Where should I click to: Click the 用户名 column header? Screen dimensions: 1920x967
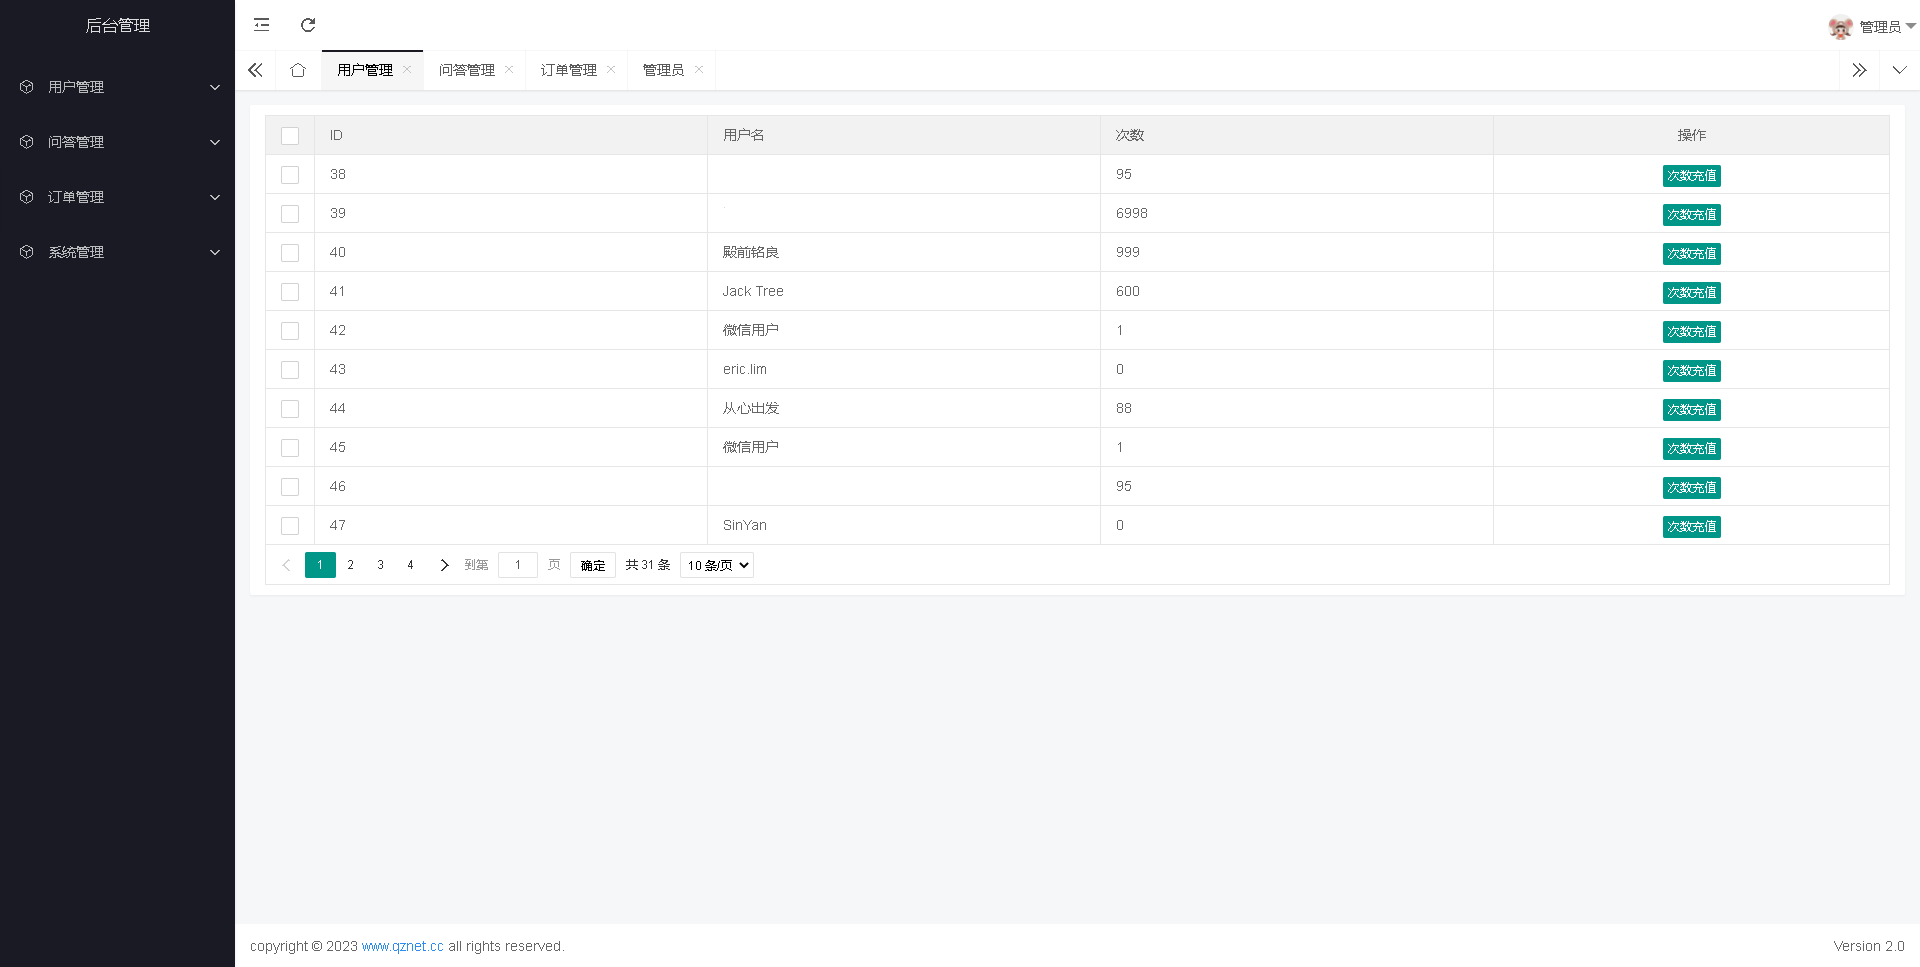(x=904, y=135)
